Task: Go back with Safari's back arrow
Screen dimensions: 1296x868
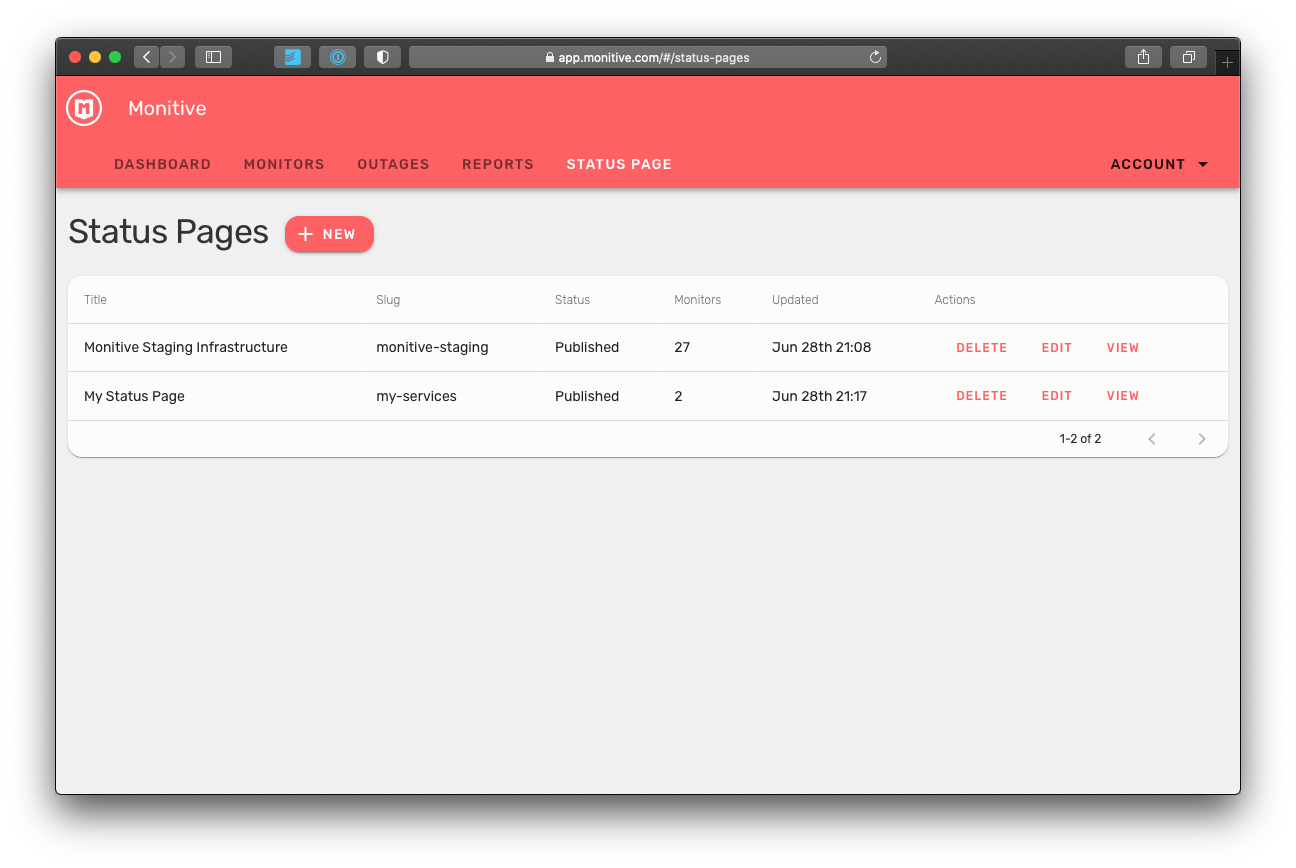Action: click(146, 57)
